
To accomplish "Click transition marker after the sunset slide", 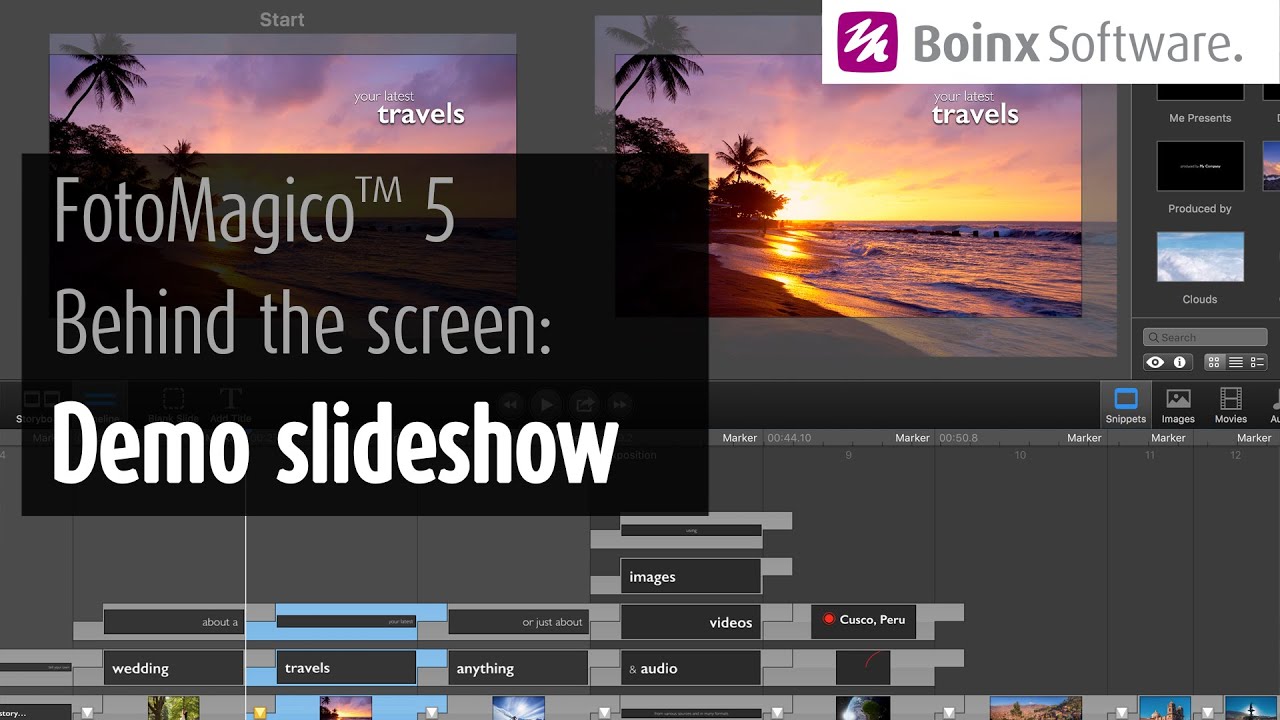I will point(432,713).
